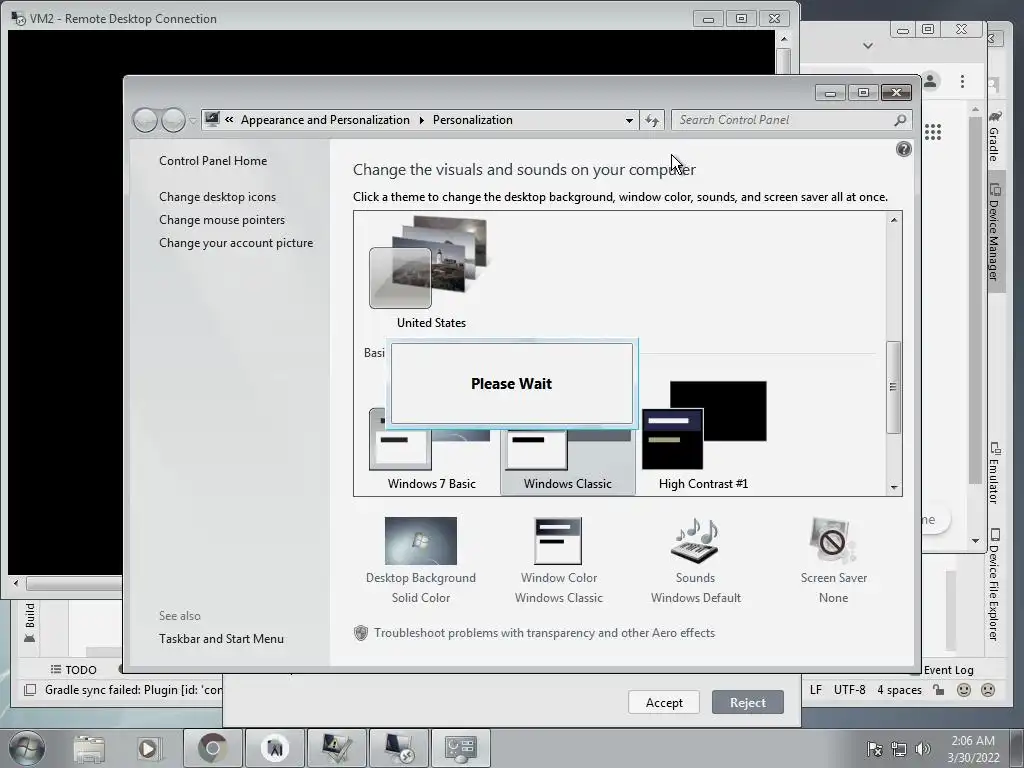Click the theme list scroll down arrow

[893, 488]
